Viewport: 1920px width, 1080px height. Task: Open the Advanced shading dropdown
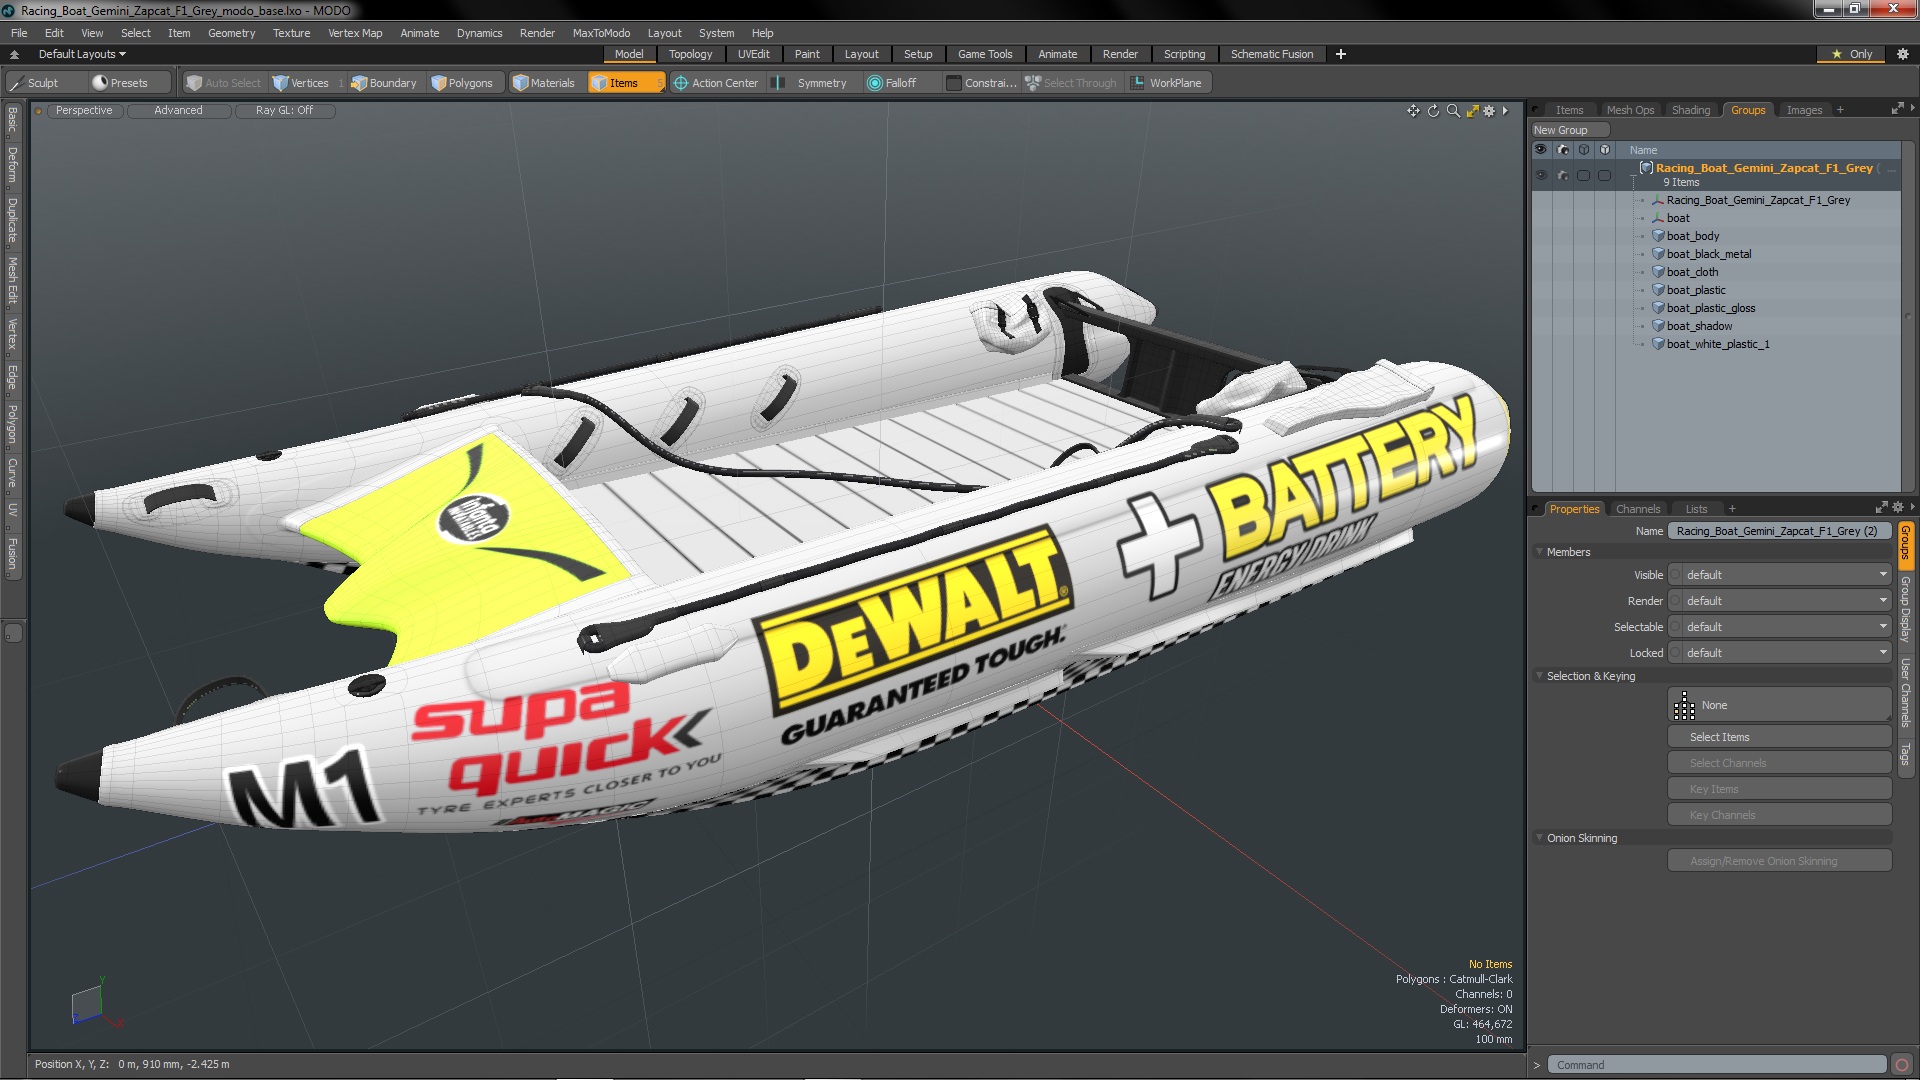pos(178,111)
